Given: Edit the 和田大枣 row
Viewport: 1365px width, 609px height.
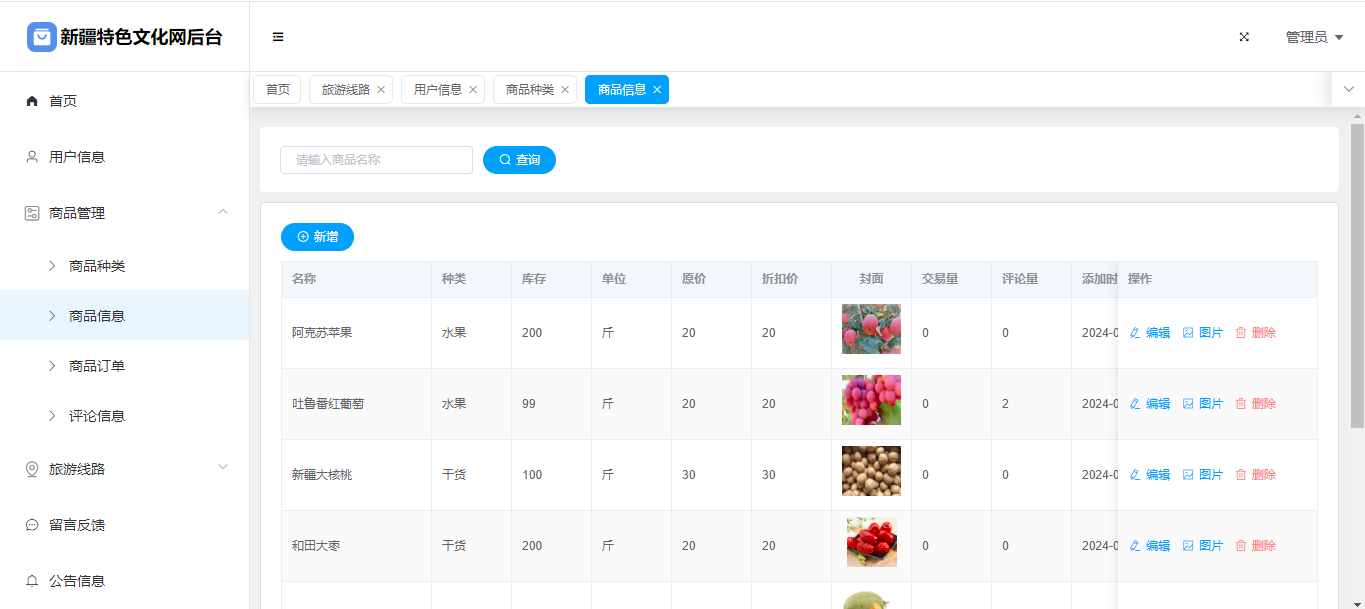Looking at the screenshot, I should pyautogui.click(x=1150, y=546).
